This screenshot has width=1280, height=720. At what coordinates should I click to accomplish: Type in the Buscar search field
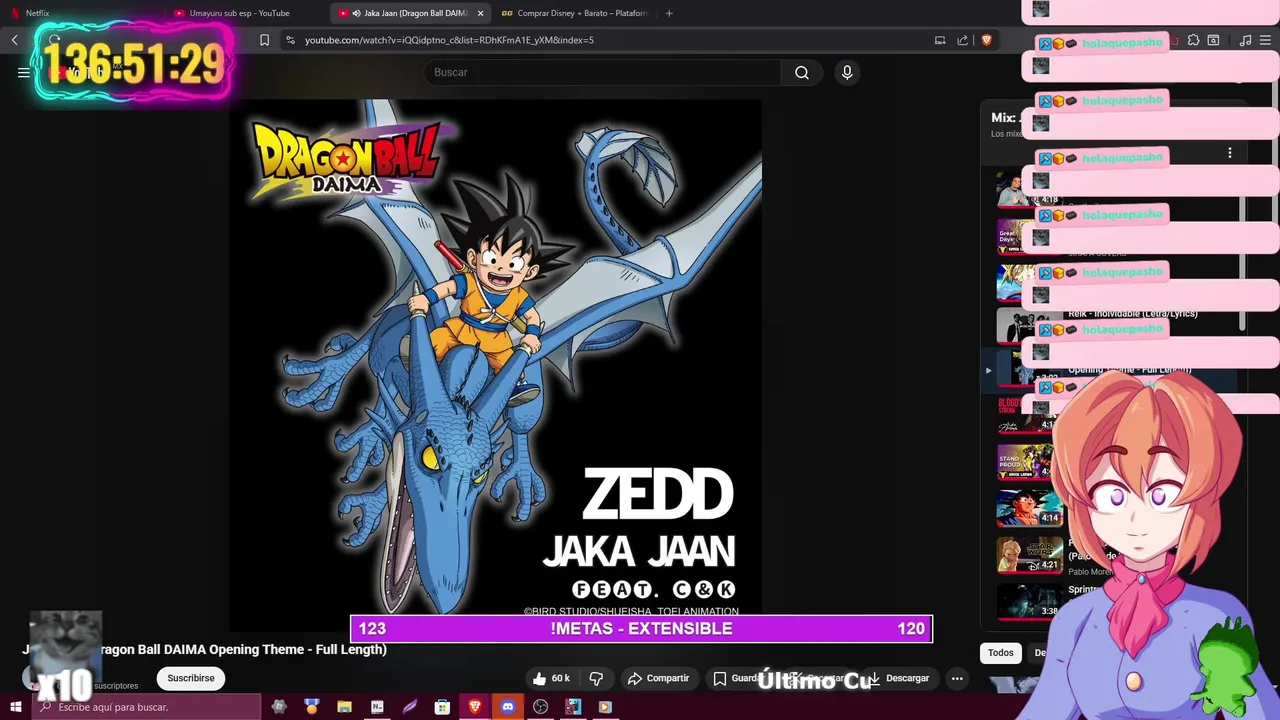[x=603, y=72]
